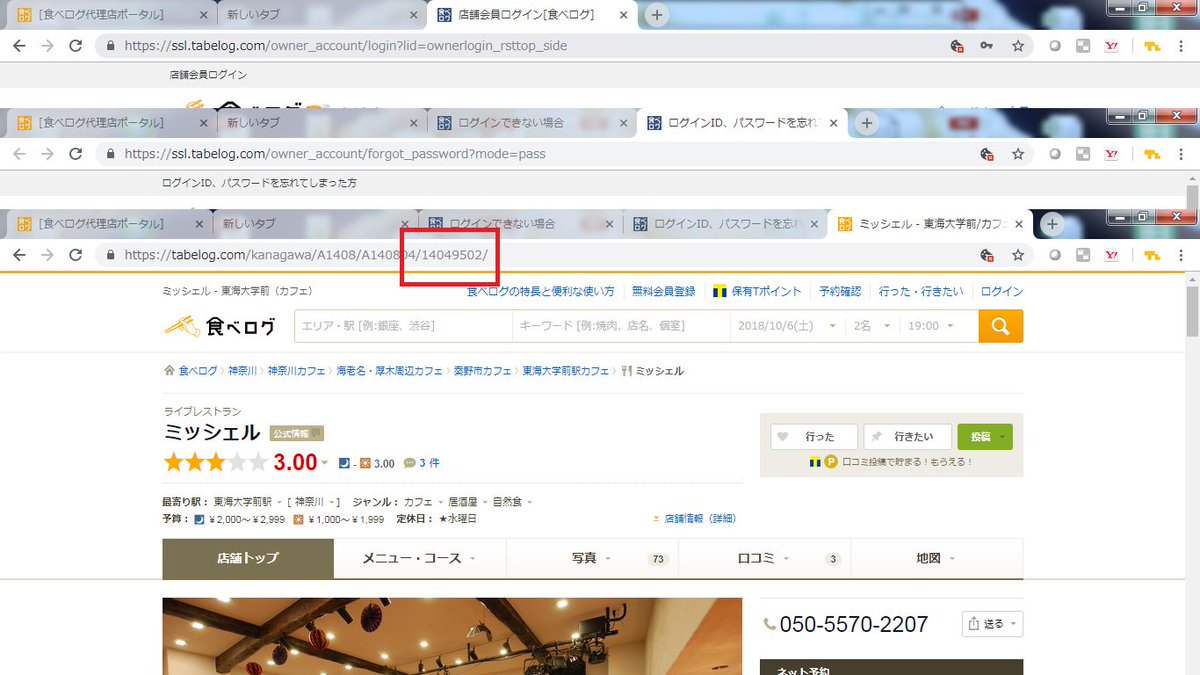The width and height of the screenshot is (1200, 675).
Task: Open the 2018/10/6(土) date dropdown
Action: click(x=787, y=326)
